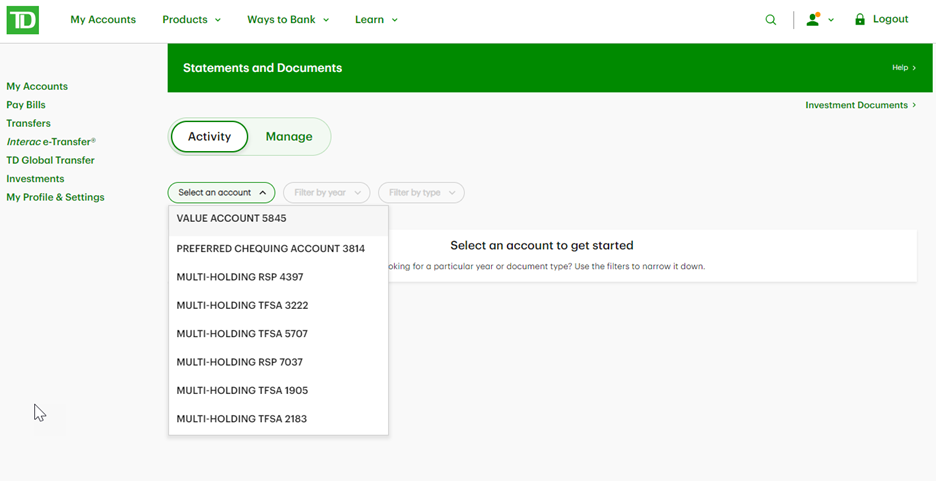The width and height of the screenshot is (936, 481).
Task: Click the Help link in banner
Action: pos(904,68)
